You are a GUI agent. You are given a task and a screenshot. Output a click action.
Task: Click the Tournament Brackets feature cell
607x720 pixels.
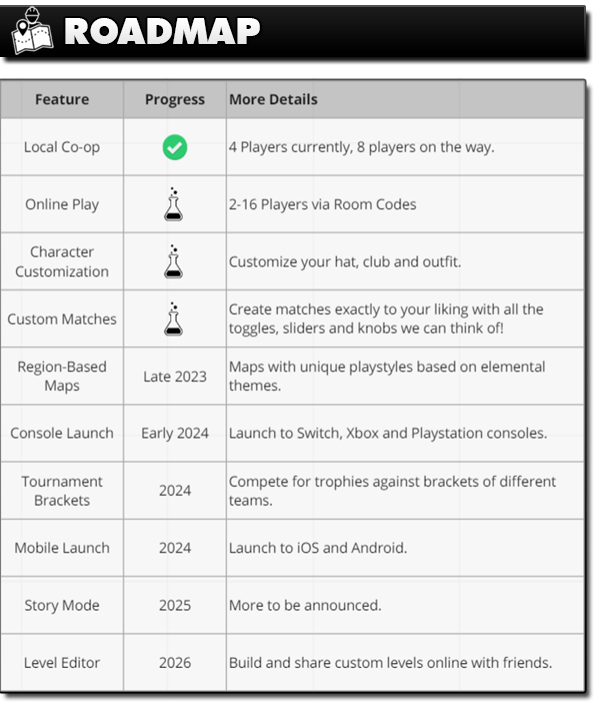pos(62,490)
